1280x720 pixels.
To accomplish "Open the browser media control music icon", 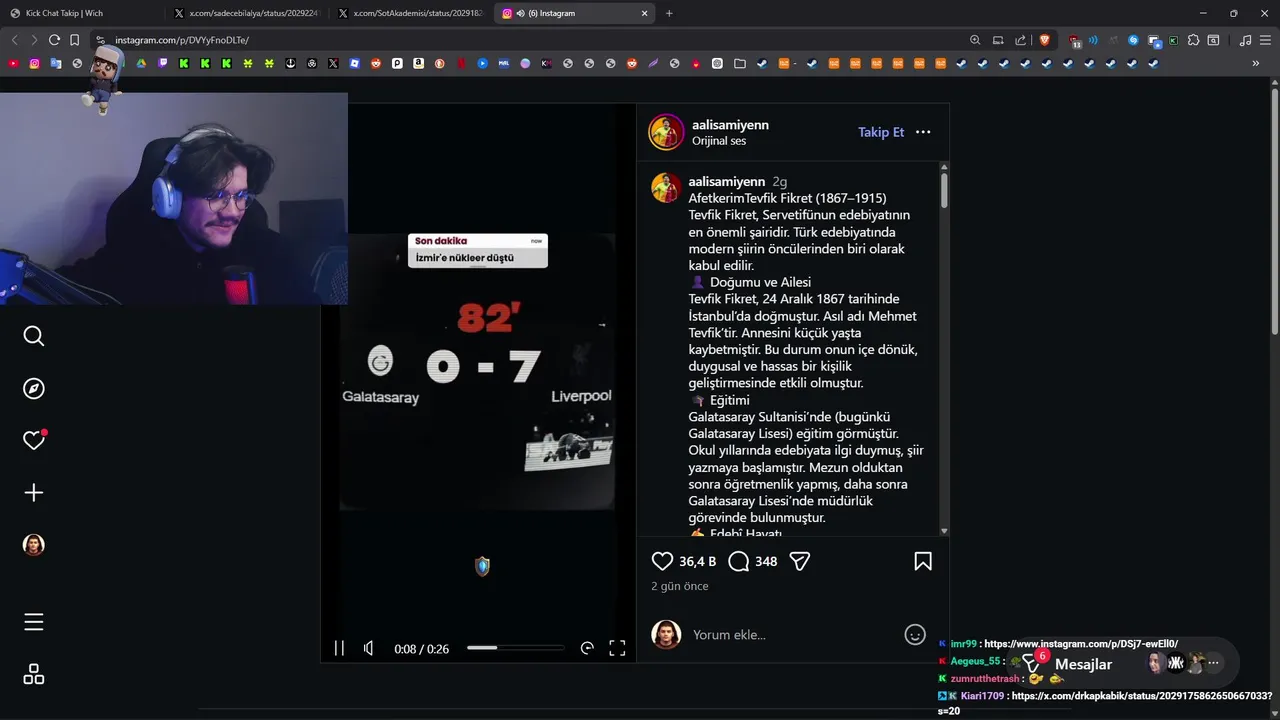I will click(x=1245, y=40).
